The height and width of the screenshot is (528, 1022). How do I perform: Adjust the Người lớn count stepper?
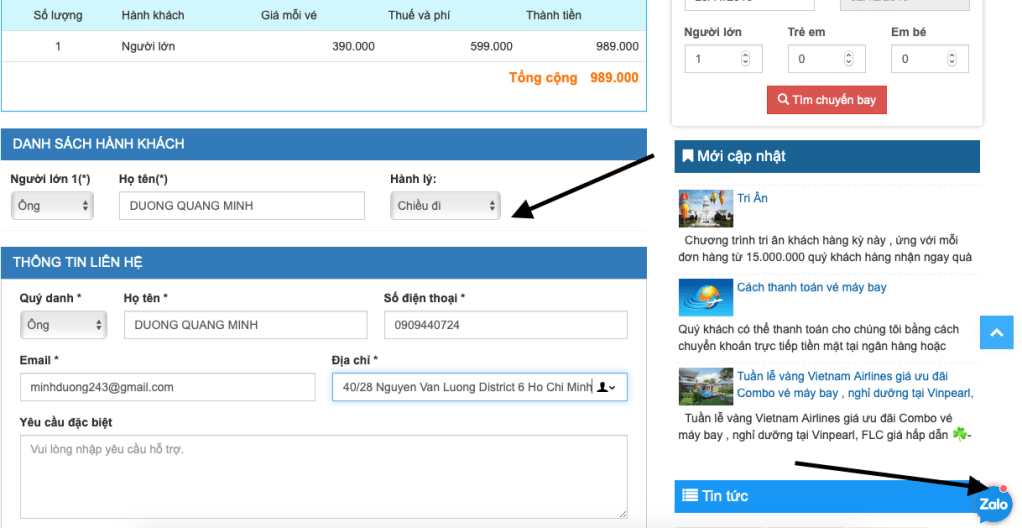[x=745, y=59]
